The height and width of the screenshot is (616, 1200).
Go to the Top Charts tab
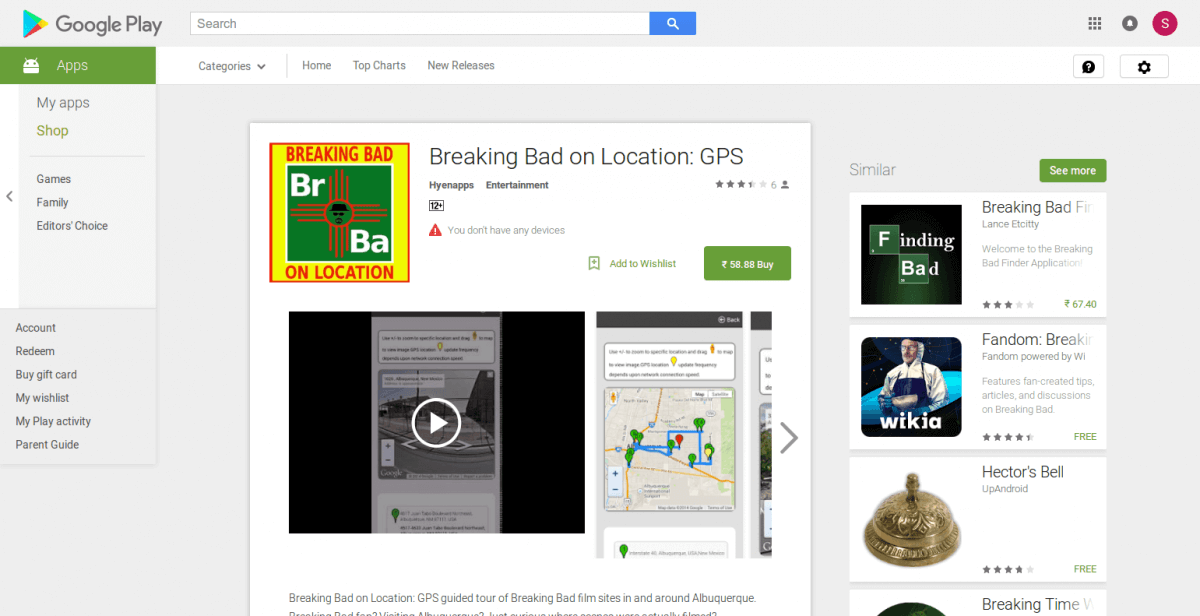pyautogui.click(x=379, y=65)
